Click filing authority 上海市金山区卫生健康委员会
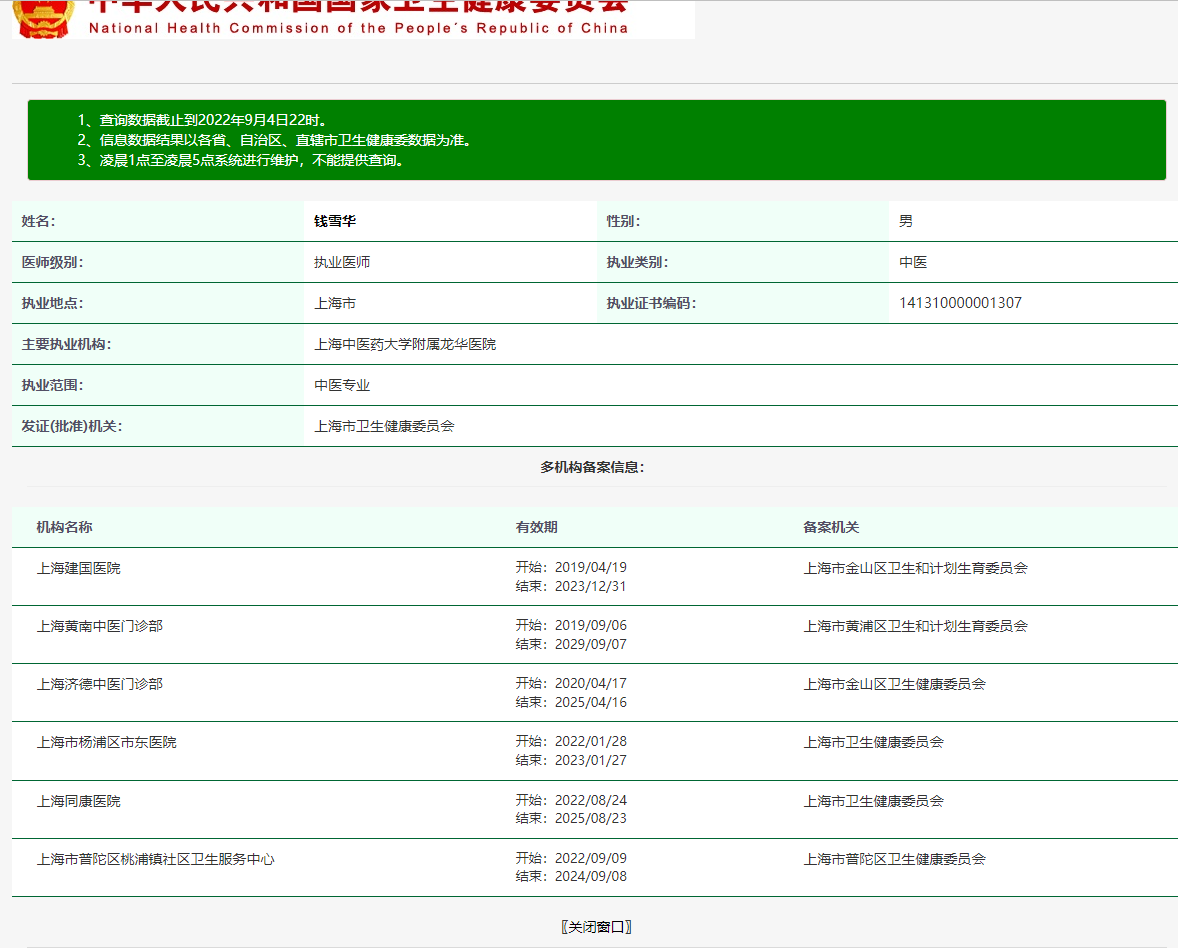The height and width of the screenshot is (948, 1178). click(x=895, y=684)
